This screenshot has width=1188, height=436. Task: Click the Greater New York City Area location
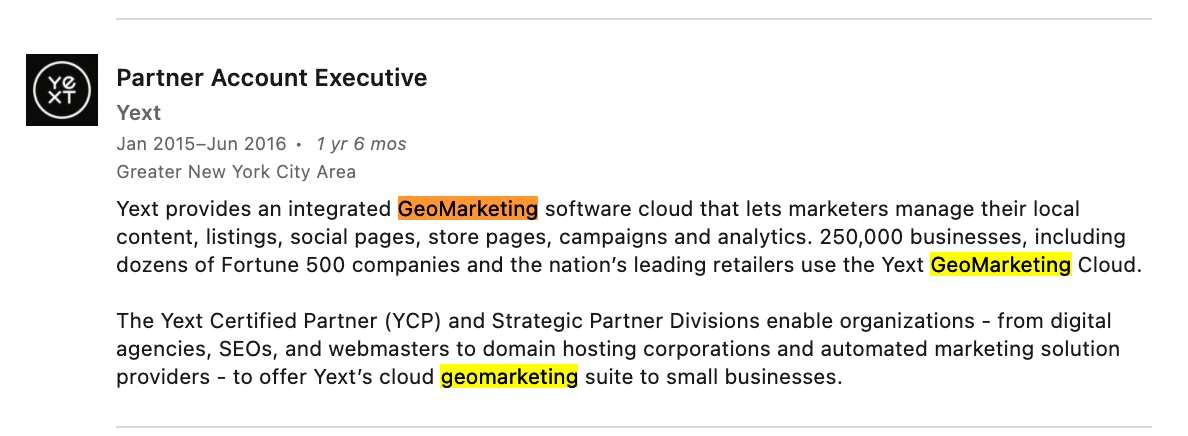click(x=236, y=172)
